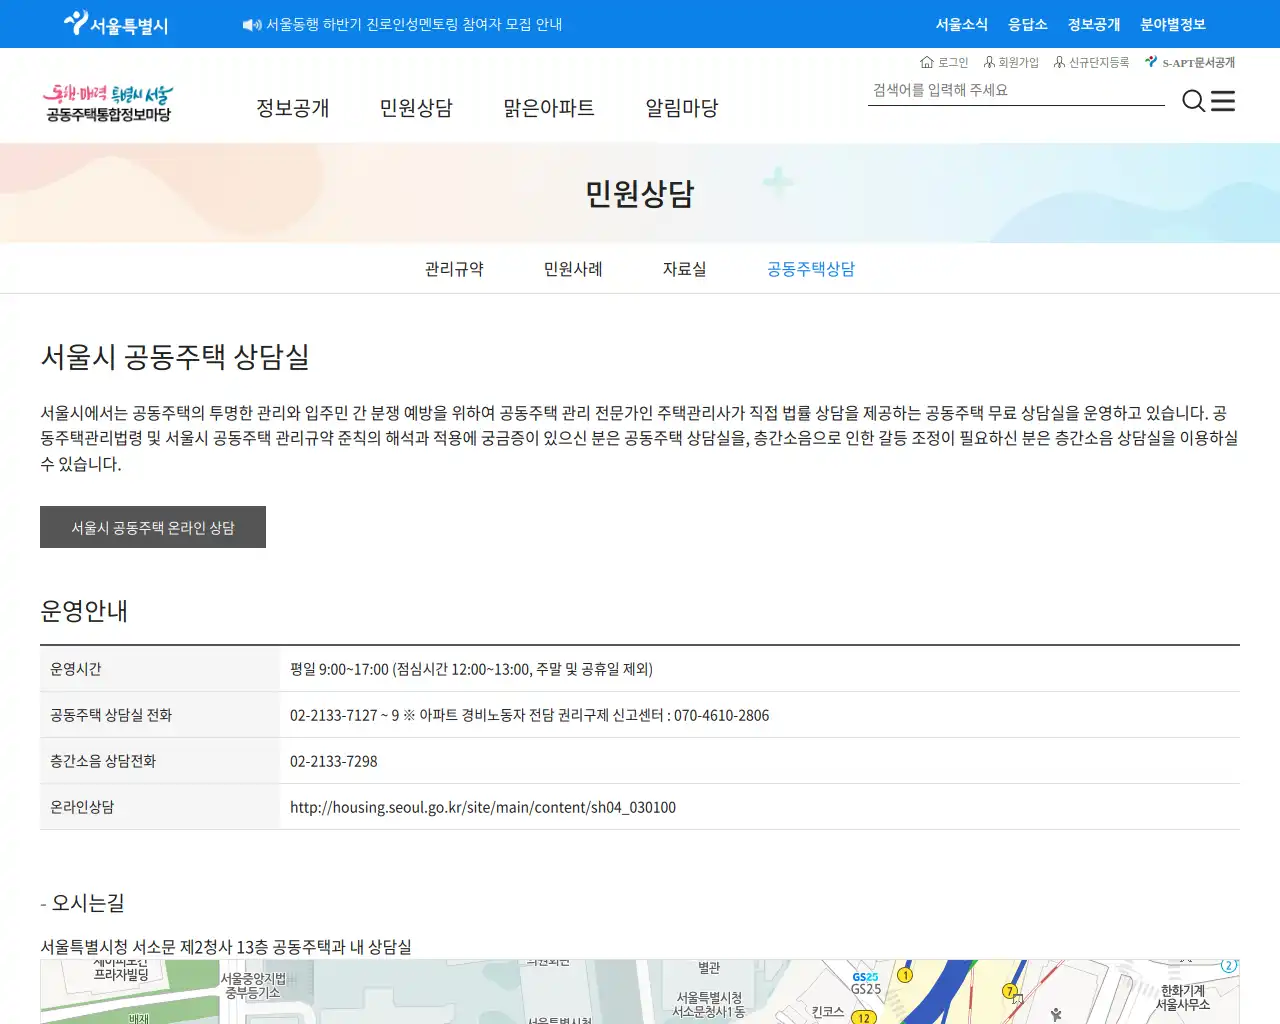Open the hamburger menu icon

click(1223, 101)
